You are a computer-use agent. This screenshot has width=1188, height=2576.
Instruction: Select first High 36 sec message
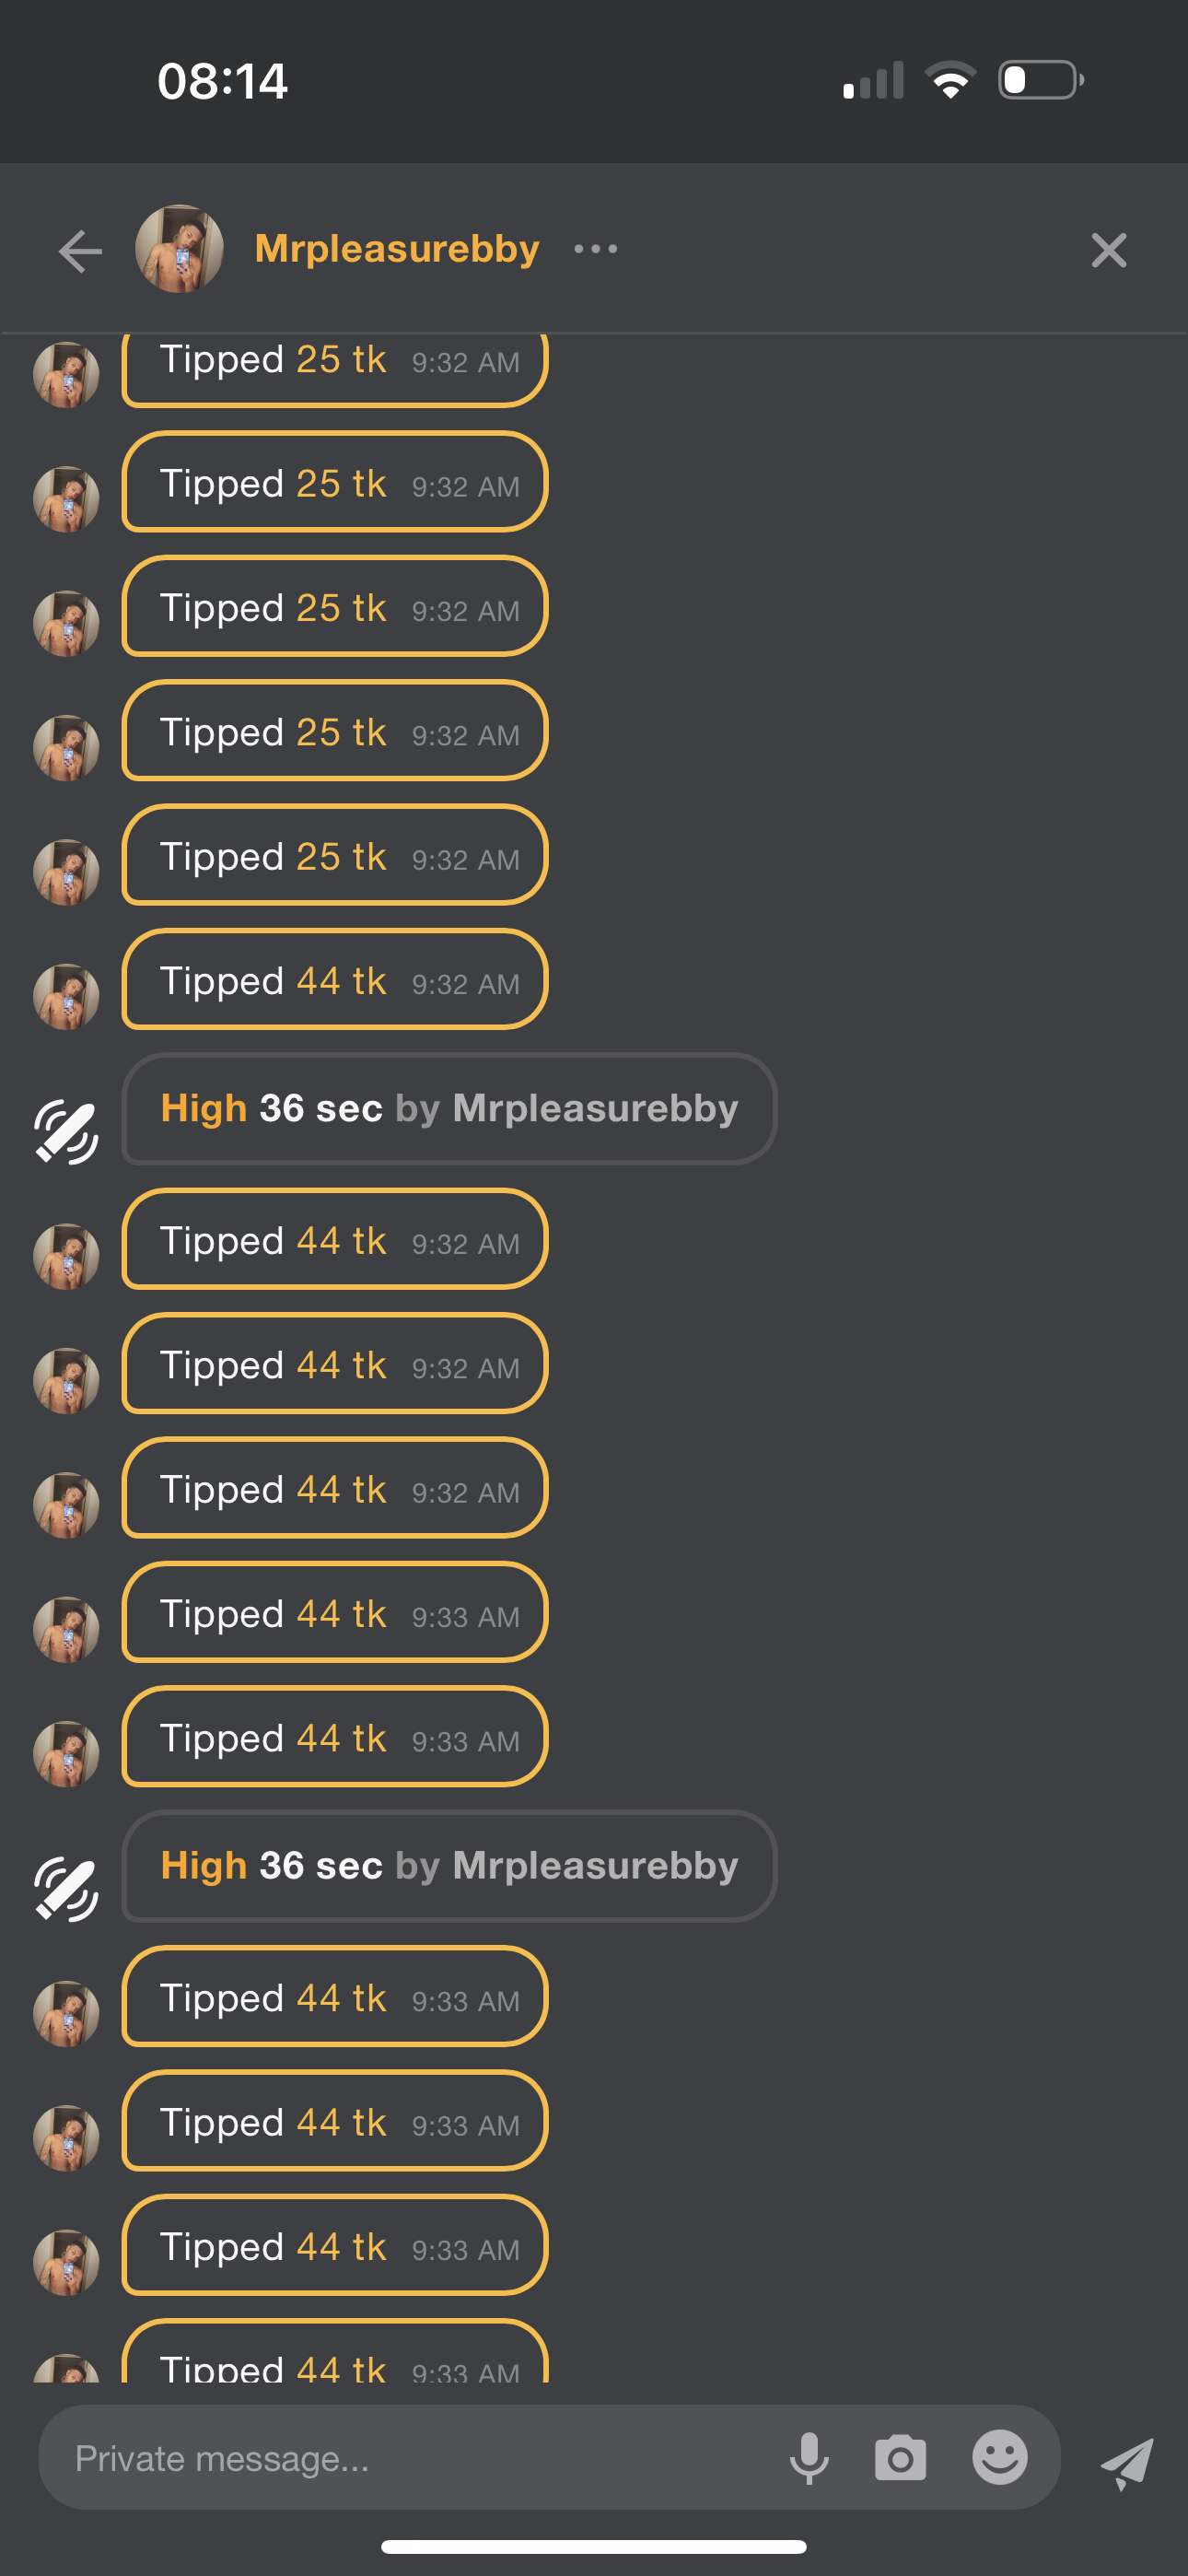[449, 1109]
